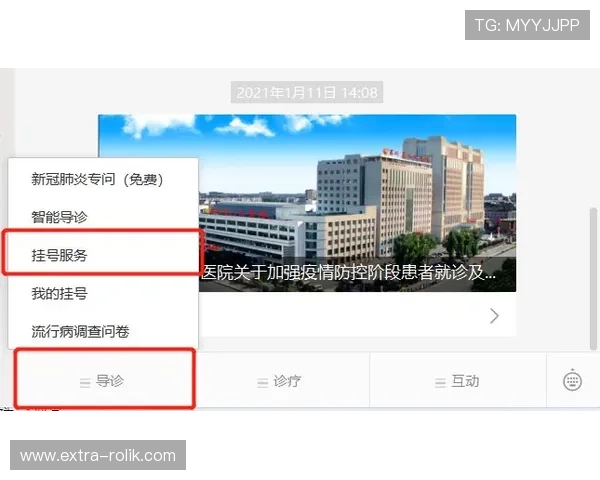Image resolution: width=600 pixels, height=480 pixels.
Task: Expand the 诊疗 bottom menu
Action: 280,381
